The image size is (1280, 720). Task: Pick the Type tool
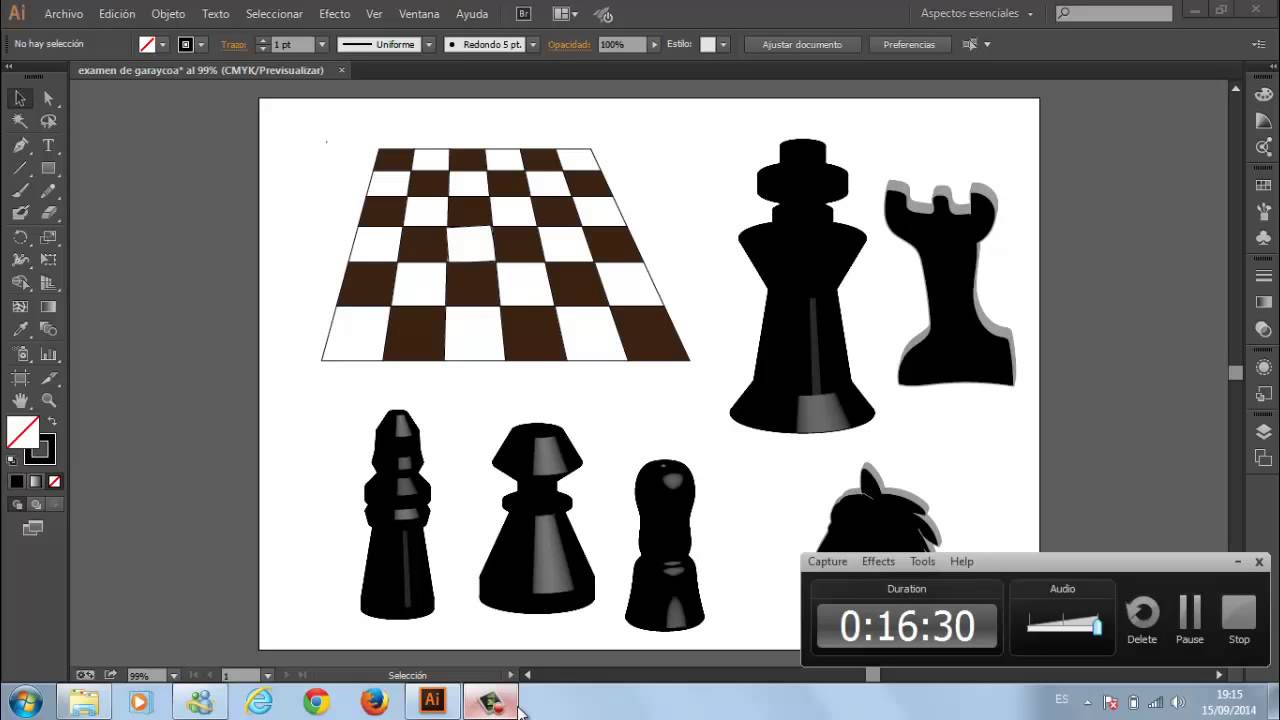48,145
